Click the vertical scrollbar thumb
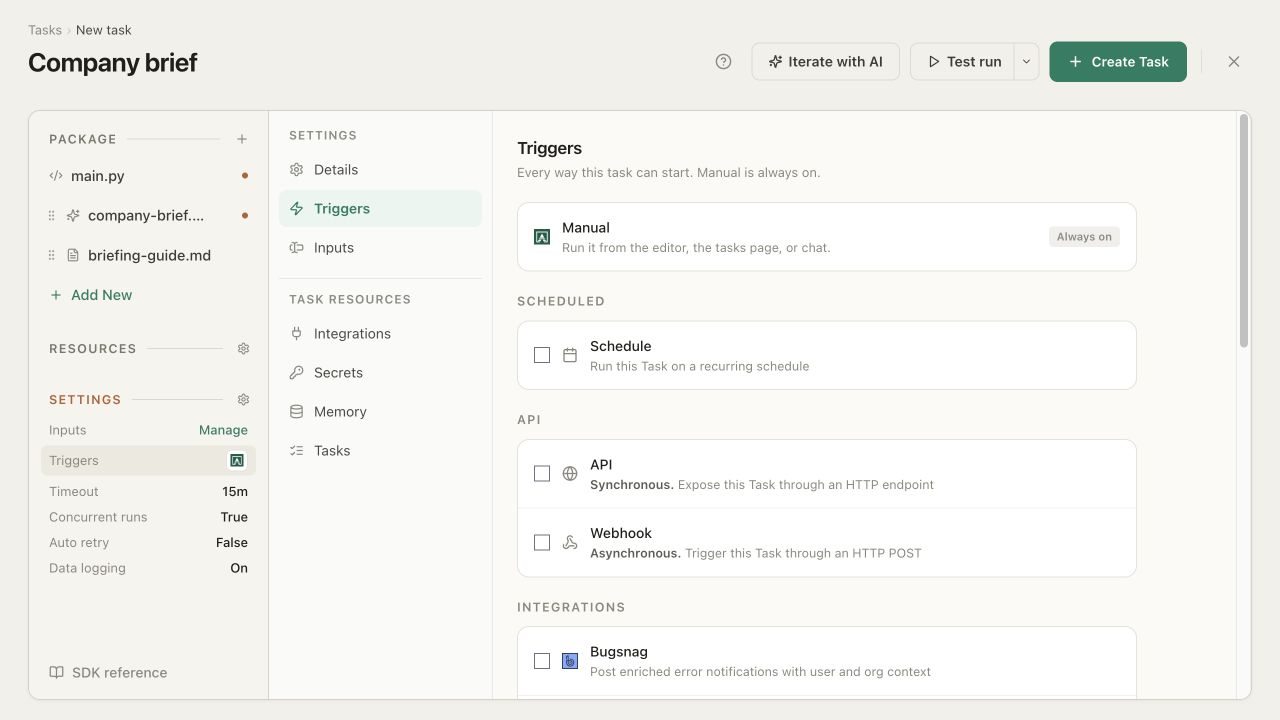This screenshot has width=1280, height=720. 1244,230
